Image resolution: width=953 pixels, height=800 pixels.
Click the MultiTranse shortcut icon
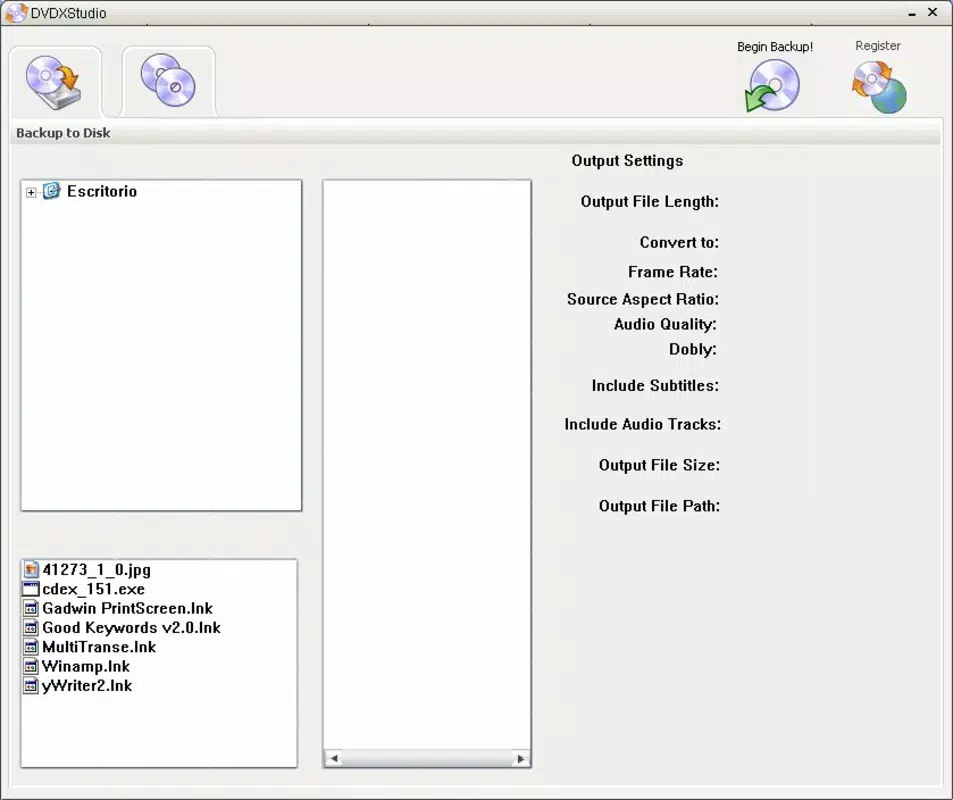pyautogui.click(x=31, y=647)
